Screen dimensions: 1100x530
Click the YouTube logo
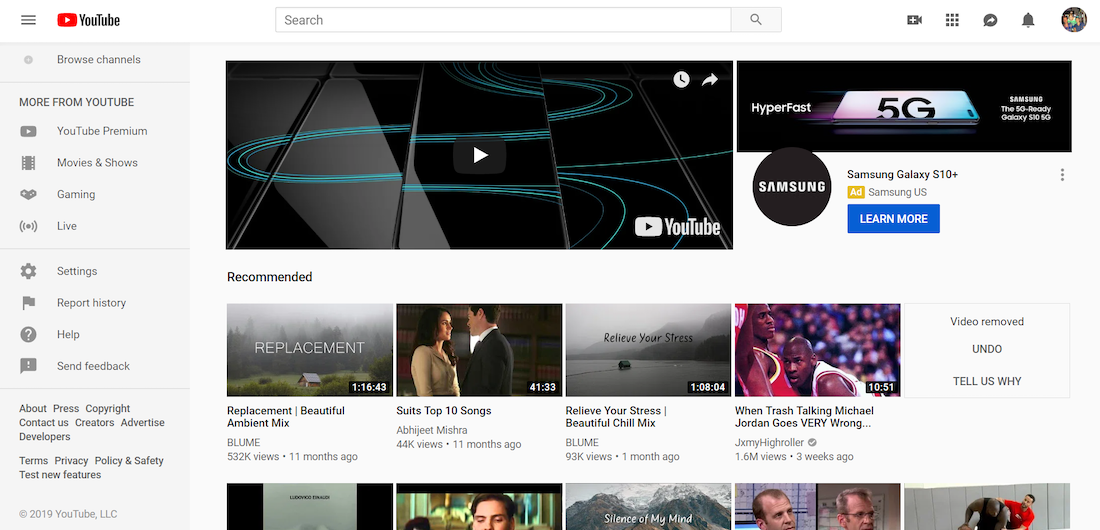point(88,20)
